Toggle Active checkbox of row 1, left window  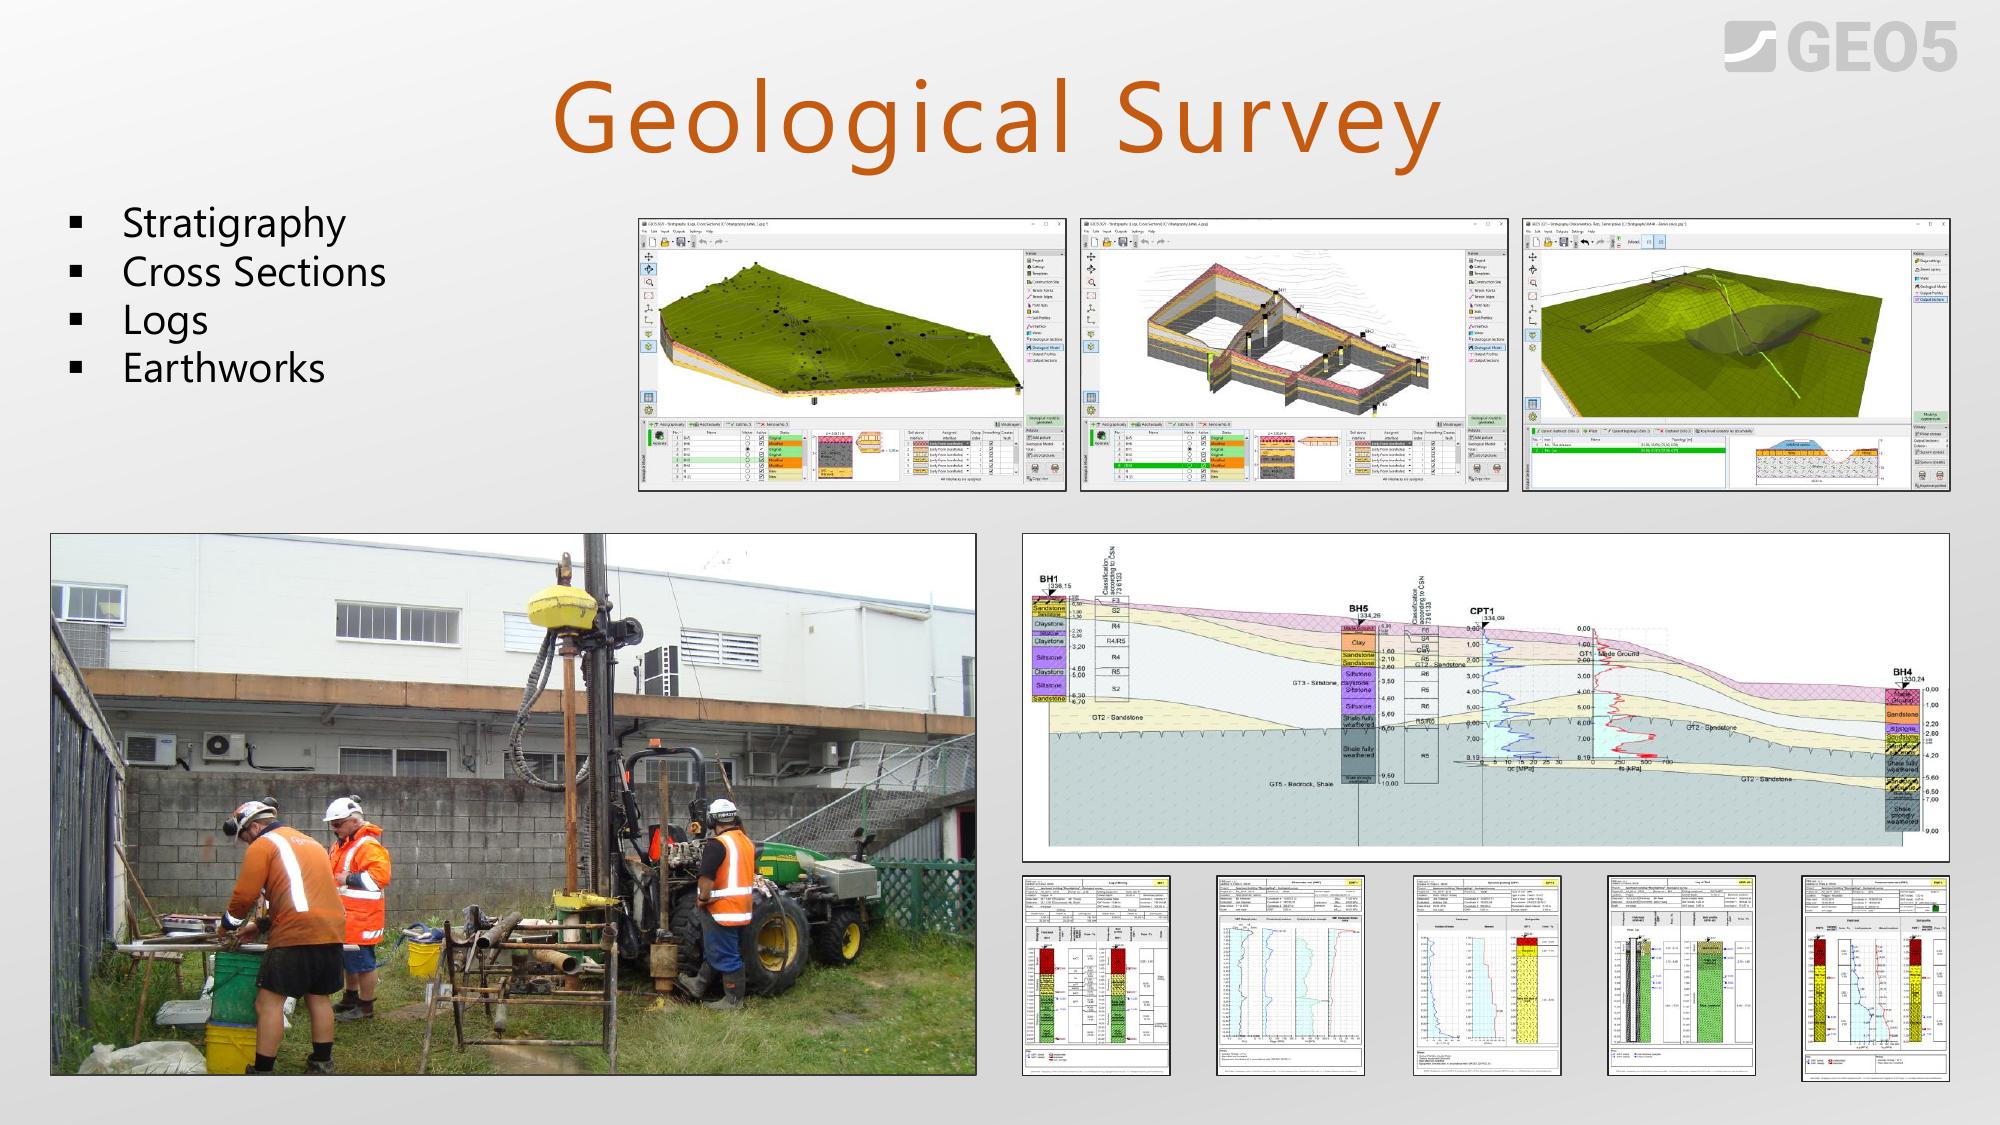761,438
